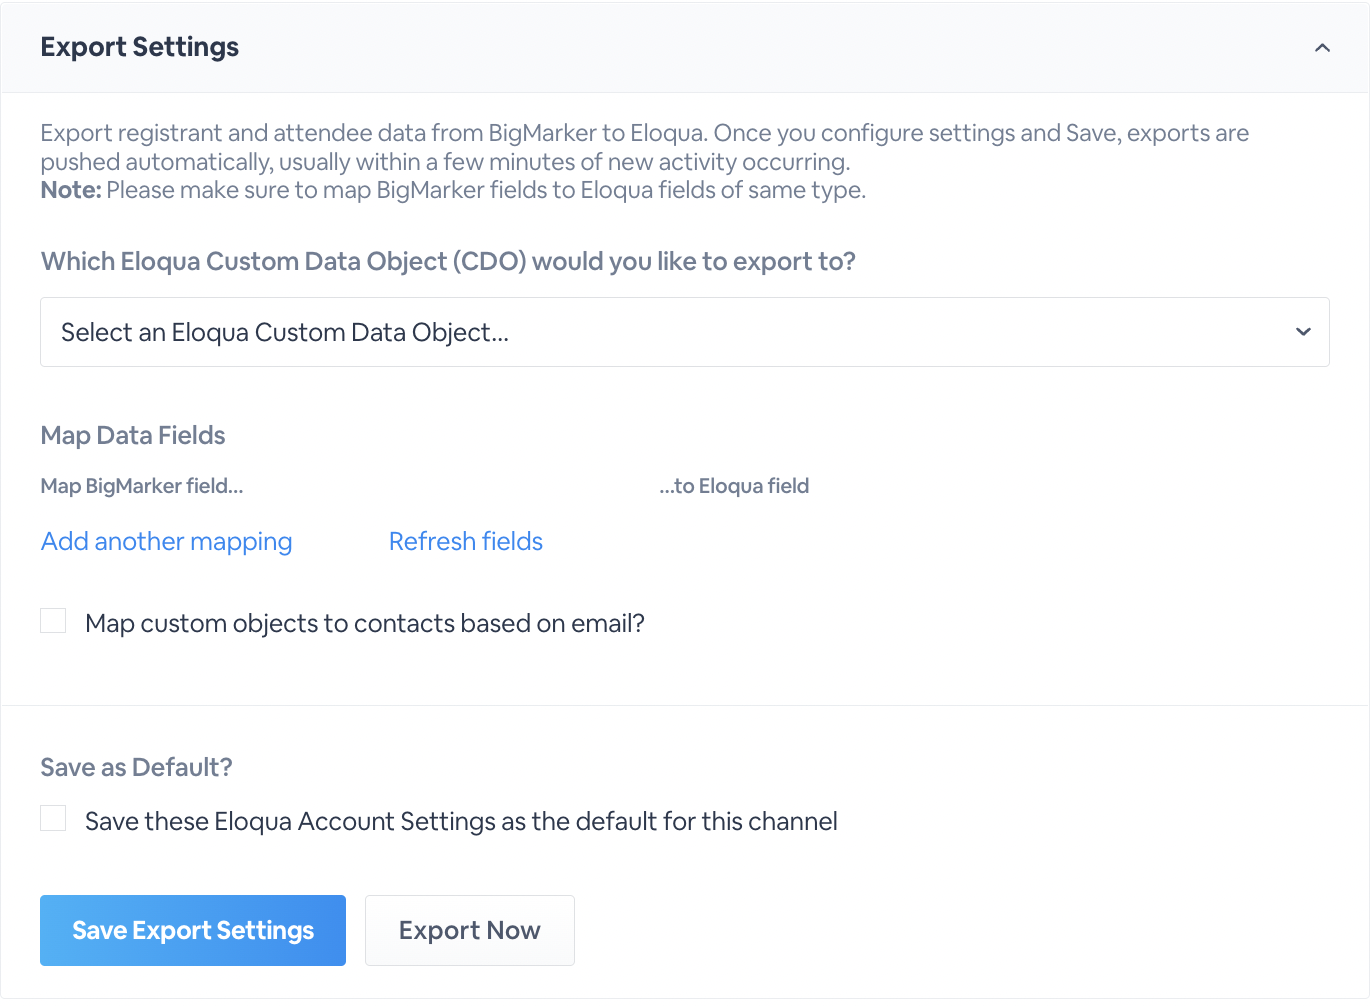Enable mapping custom objects to contacts by email

(53, 620)
